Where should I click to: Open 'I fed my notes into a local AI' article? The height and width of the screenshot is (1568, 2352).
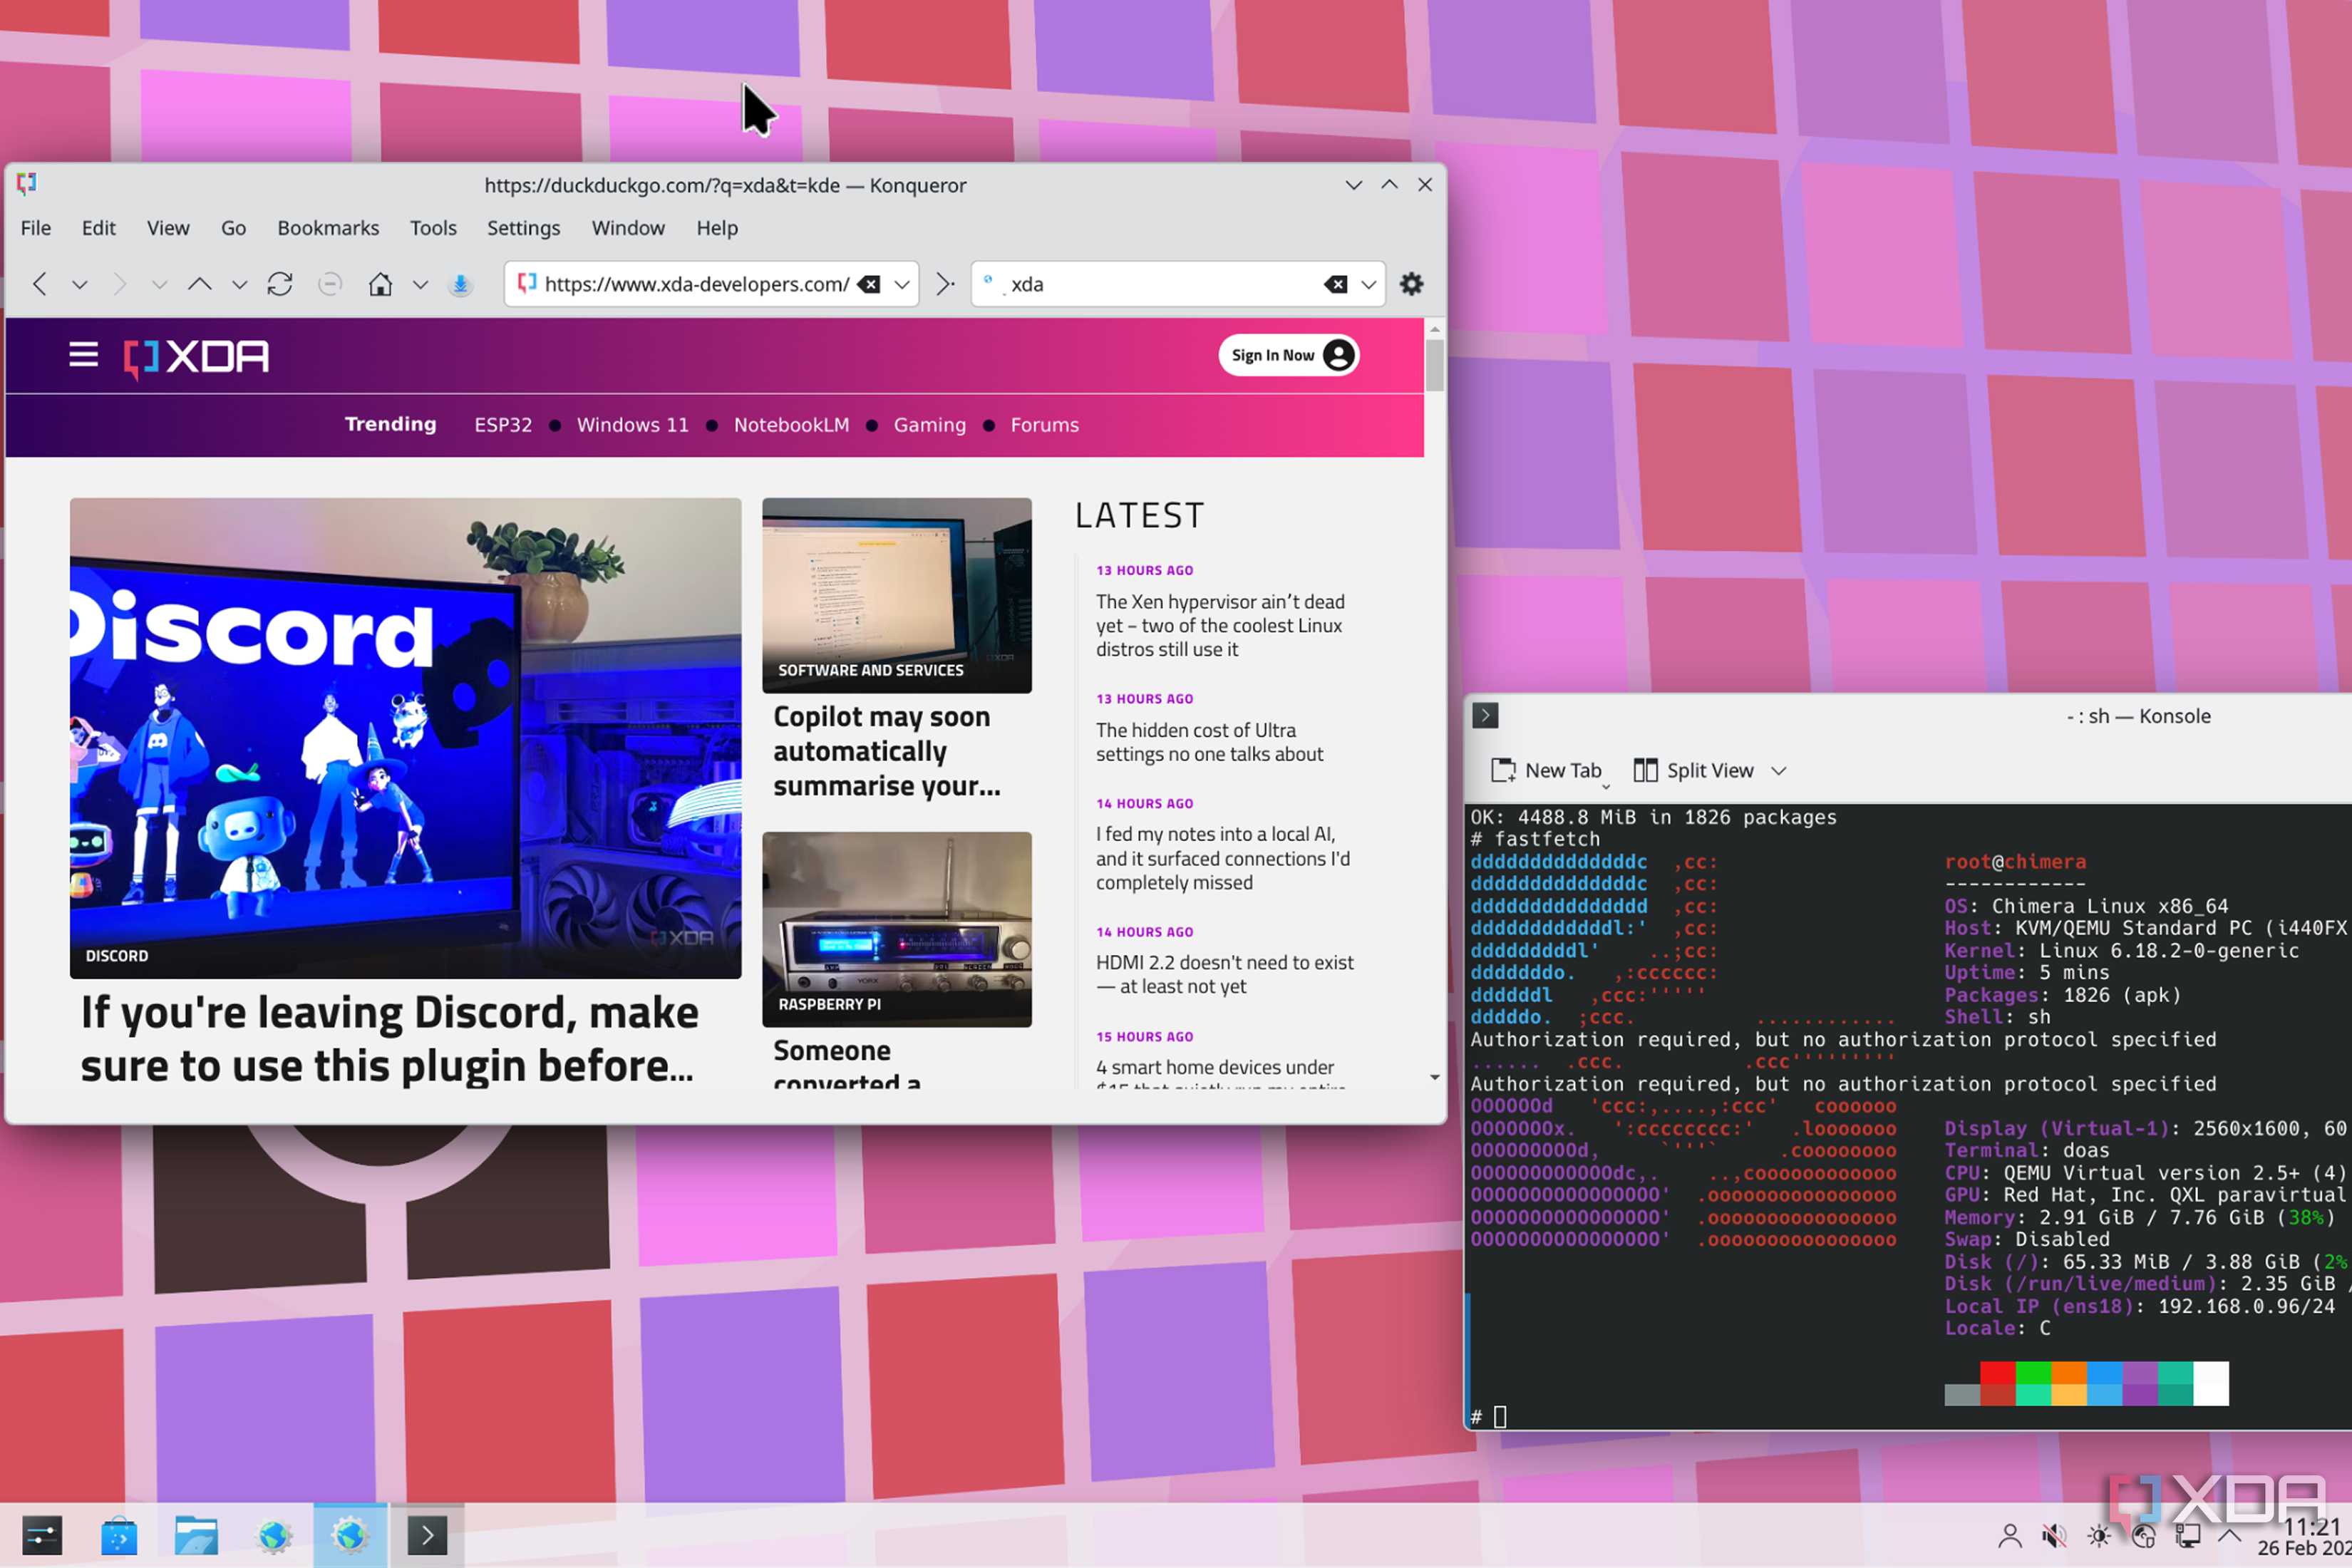(1223, 858)
